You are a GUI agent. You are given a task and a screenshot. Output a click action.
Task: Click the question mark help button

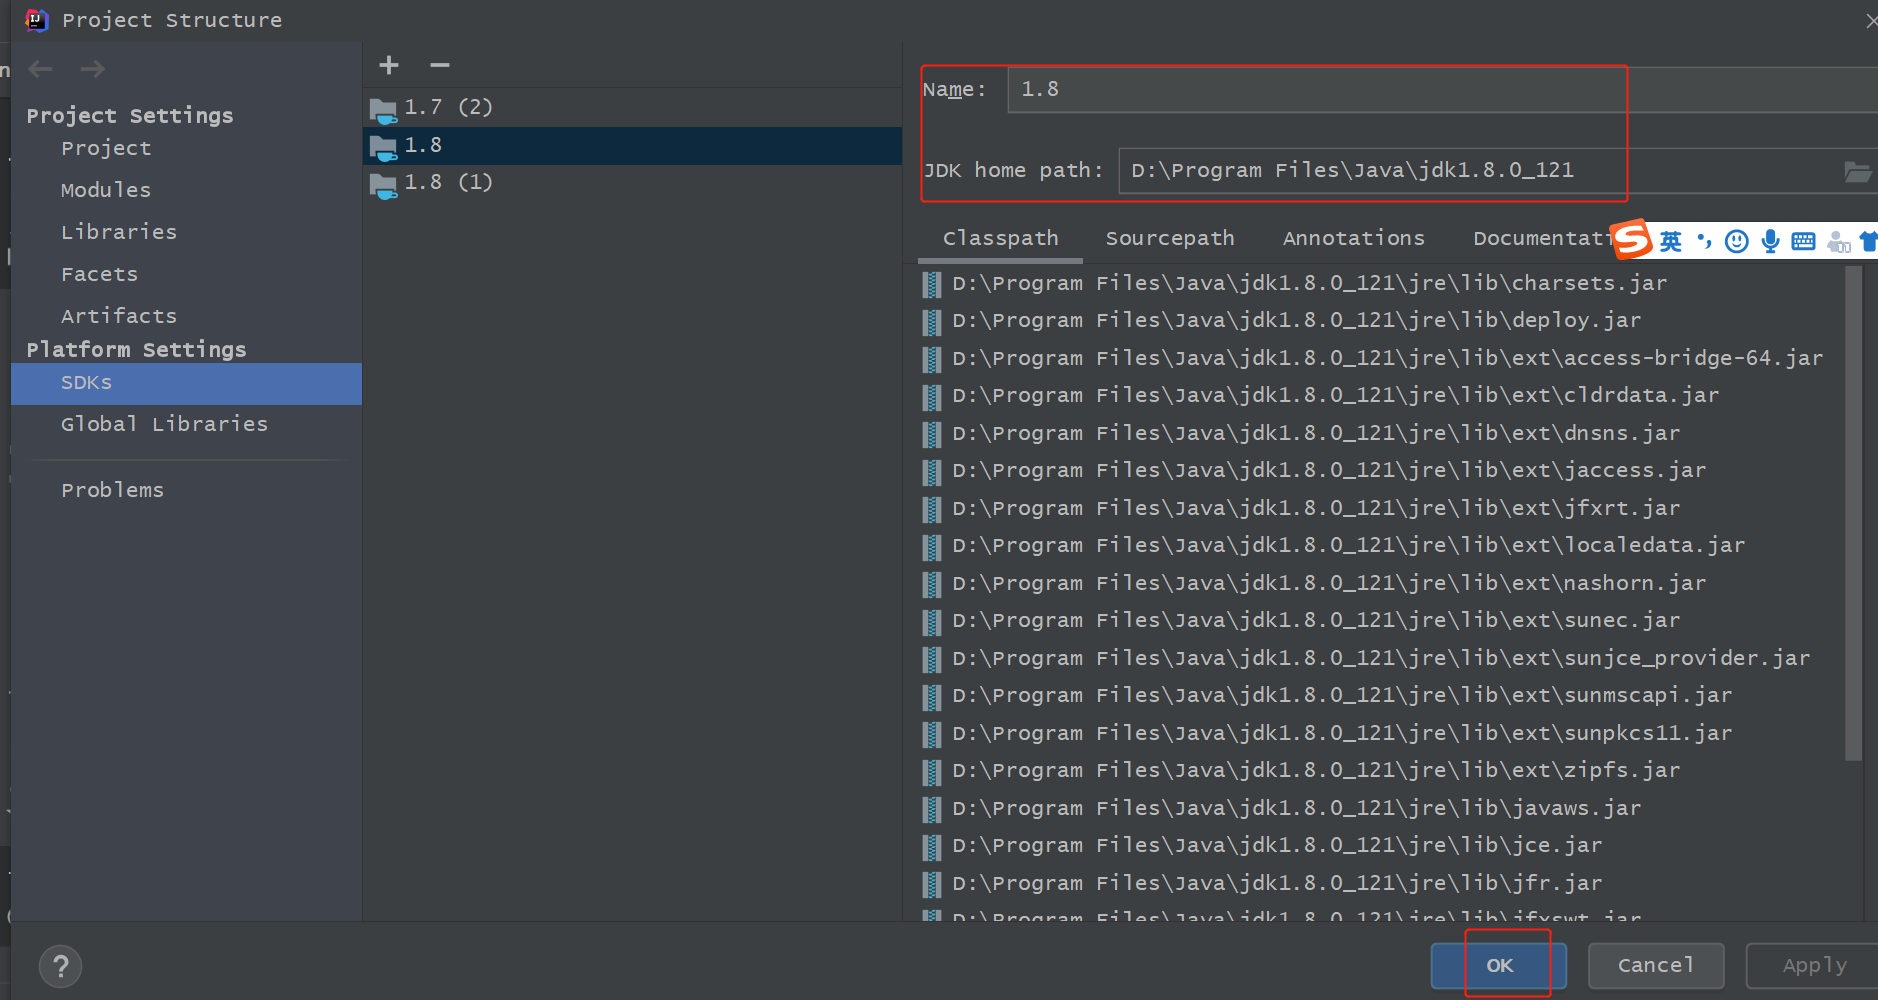coord(61,966)
